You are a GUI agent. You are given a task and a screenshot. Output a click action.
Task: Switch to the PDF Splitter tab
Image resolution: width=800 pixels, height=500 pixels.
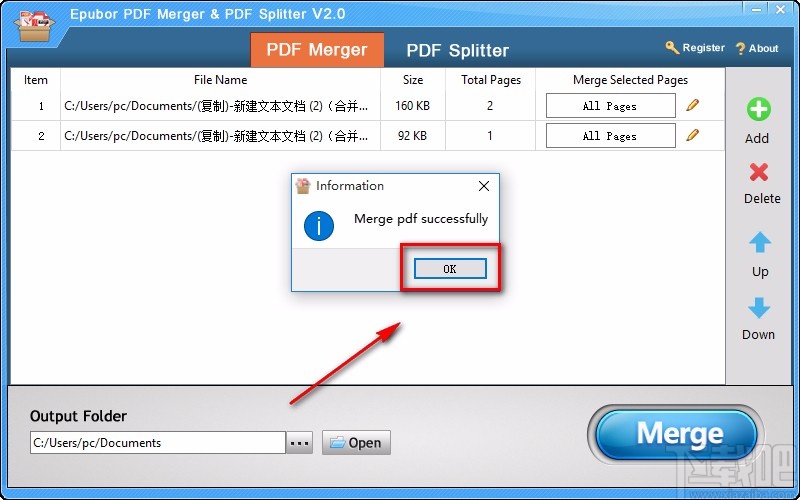[x=458, y=51]
